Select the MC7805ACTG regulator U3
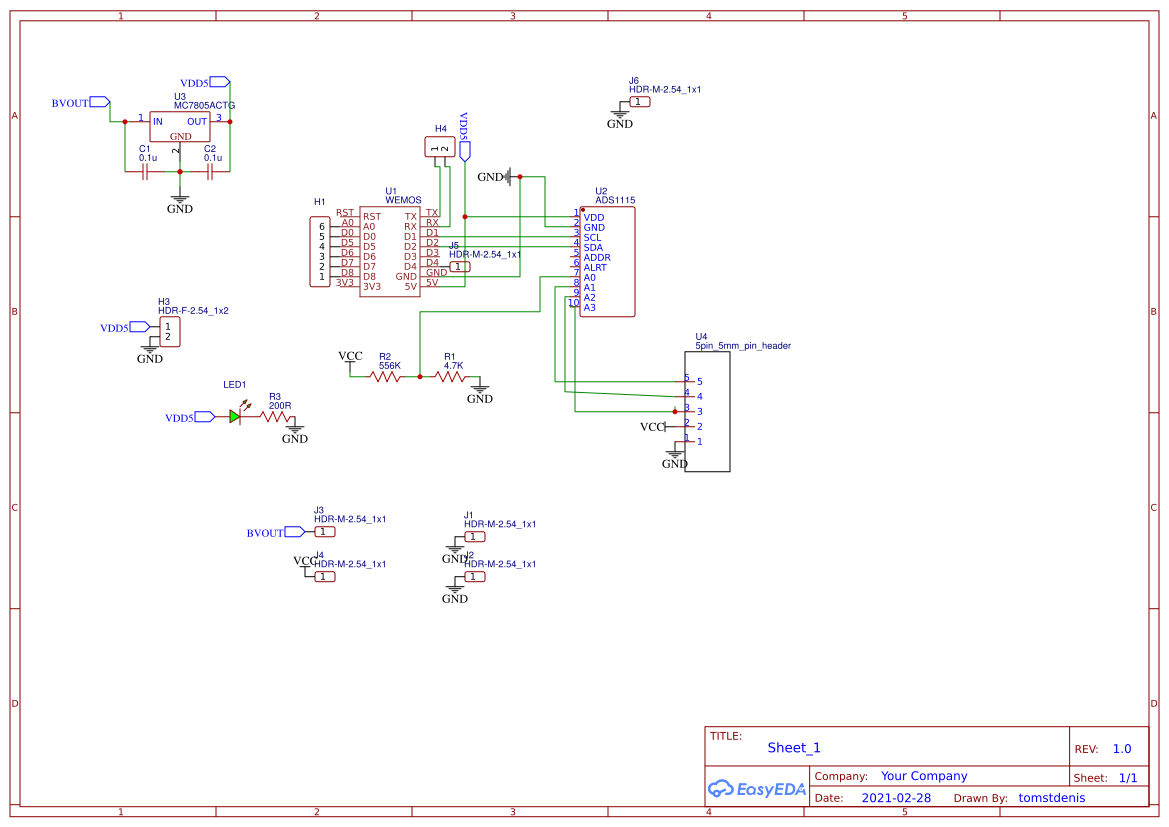 178,125
